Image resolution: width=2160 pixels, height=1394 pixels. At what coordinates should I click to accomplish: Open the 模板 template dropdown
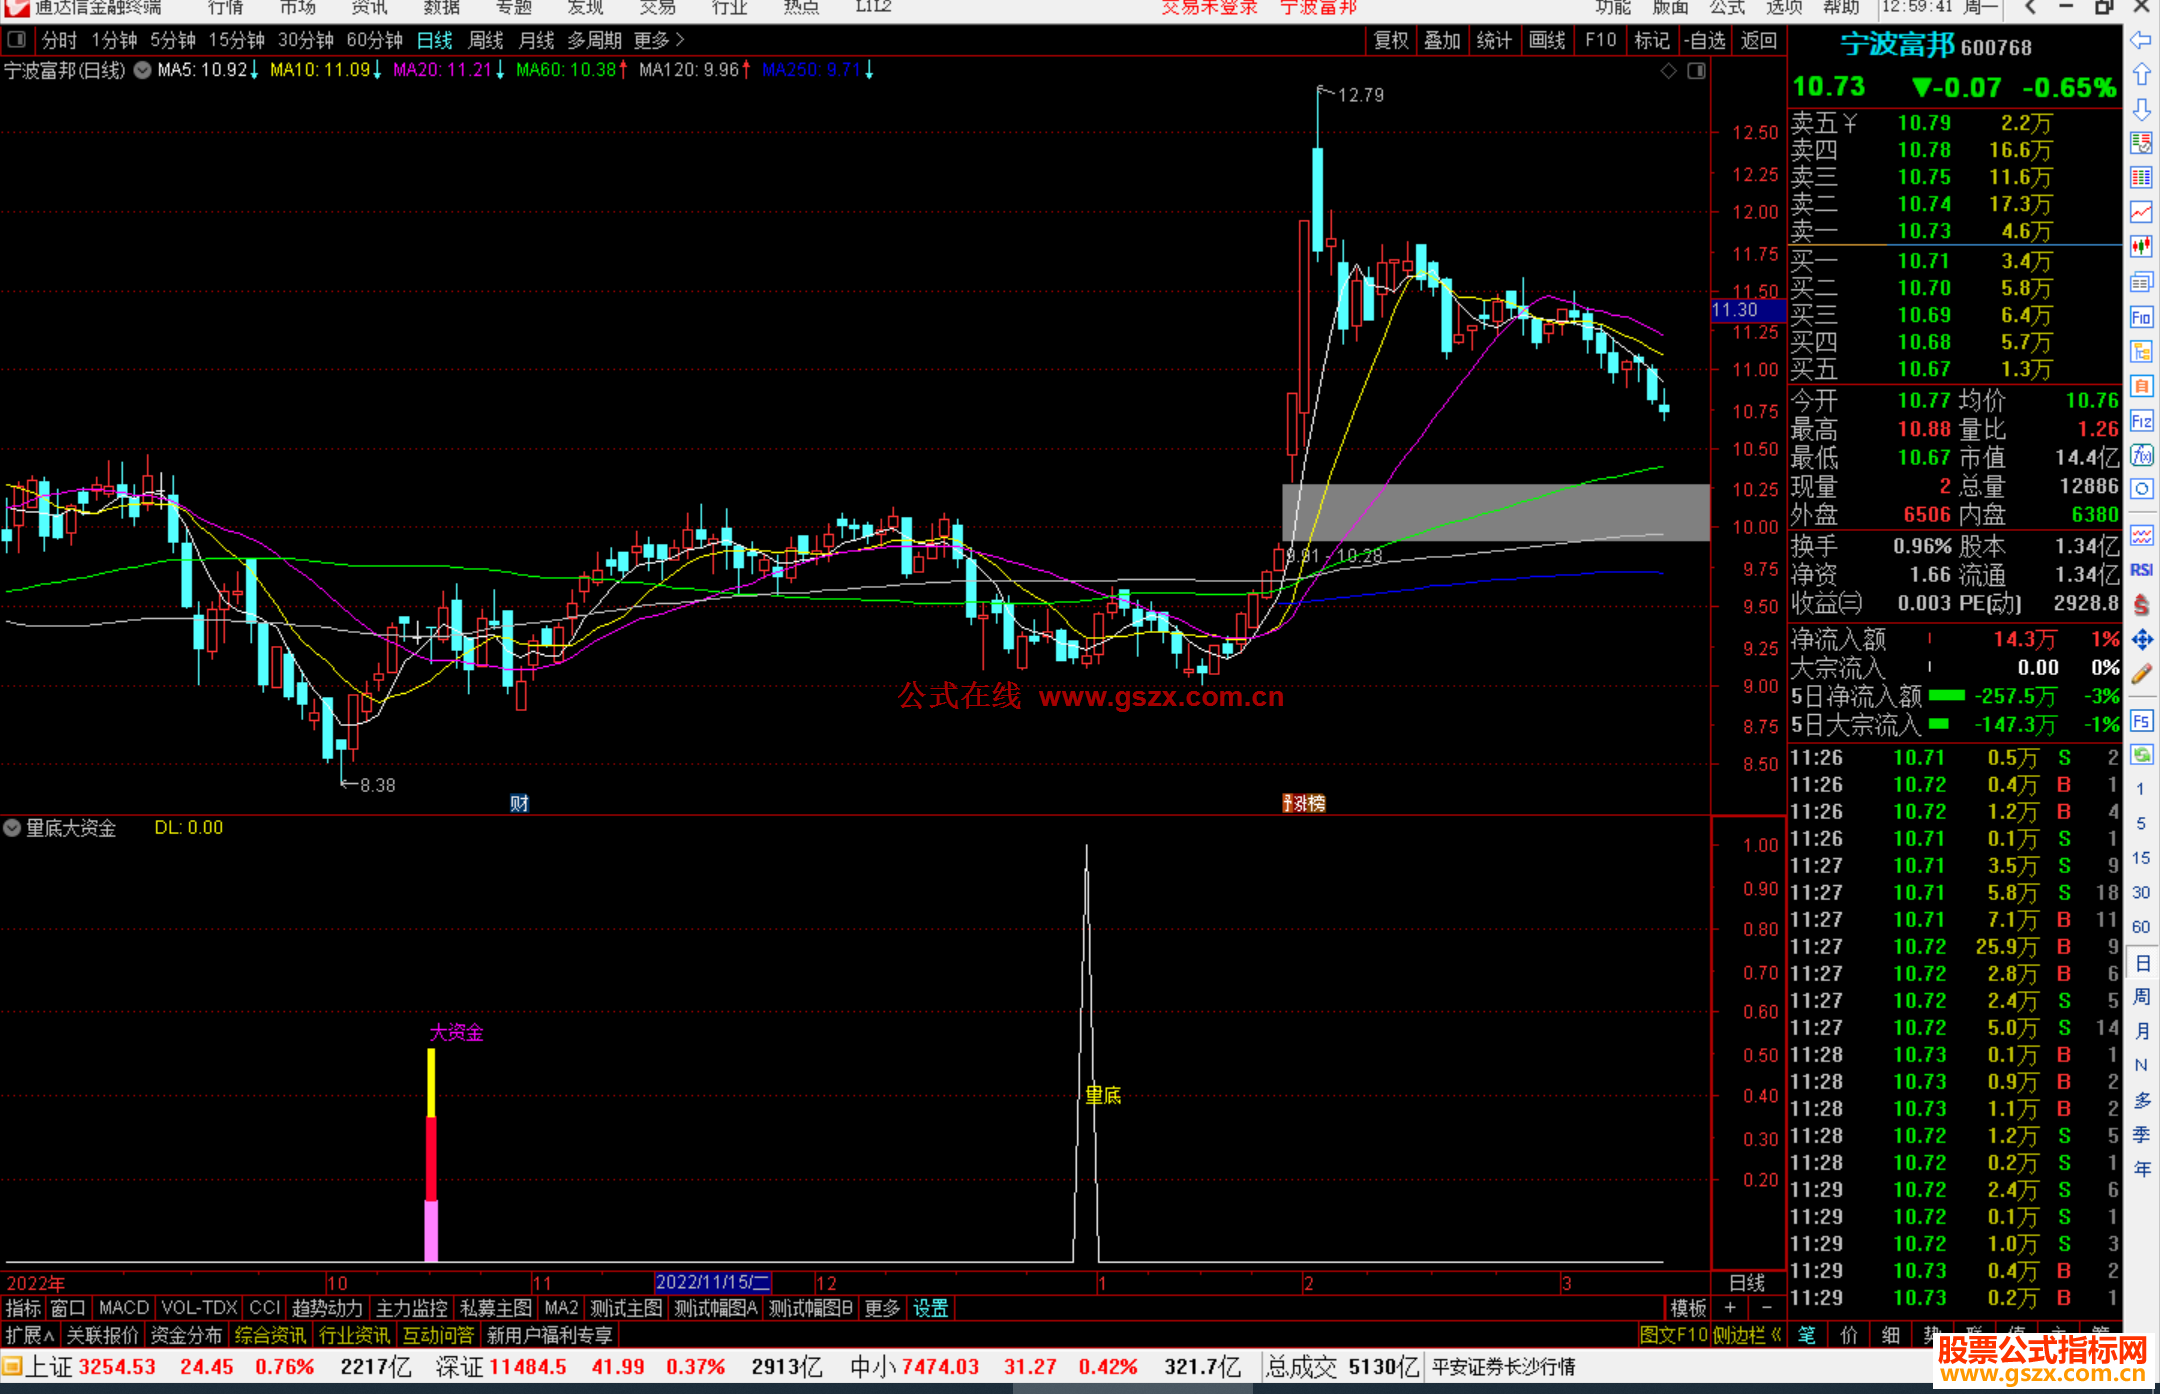[1688, 1308]
